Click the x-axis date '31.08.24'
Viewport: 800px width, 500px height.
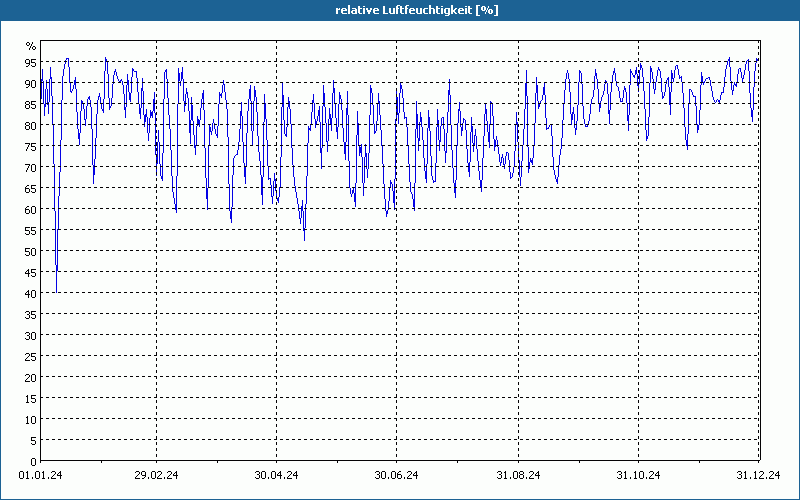tap(518, 475)
